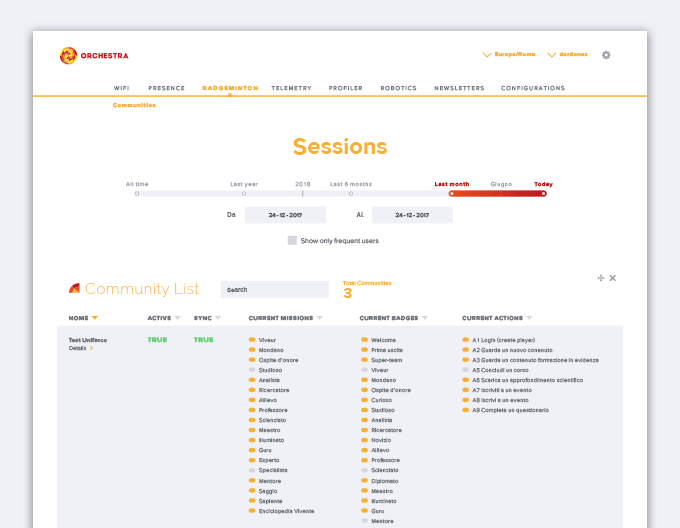Click the Community List search field
680x528 pixels.
274,289
